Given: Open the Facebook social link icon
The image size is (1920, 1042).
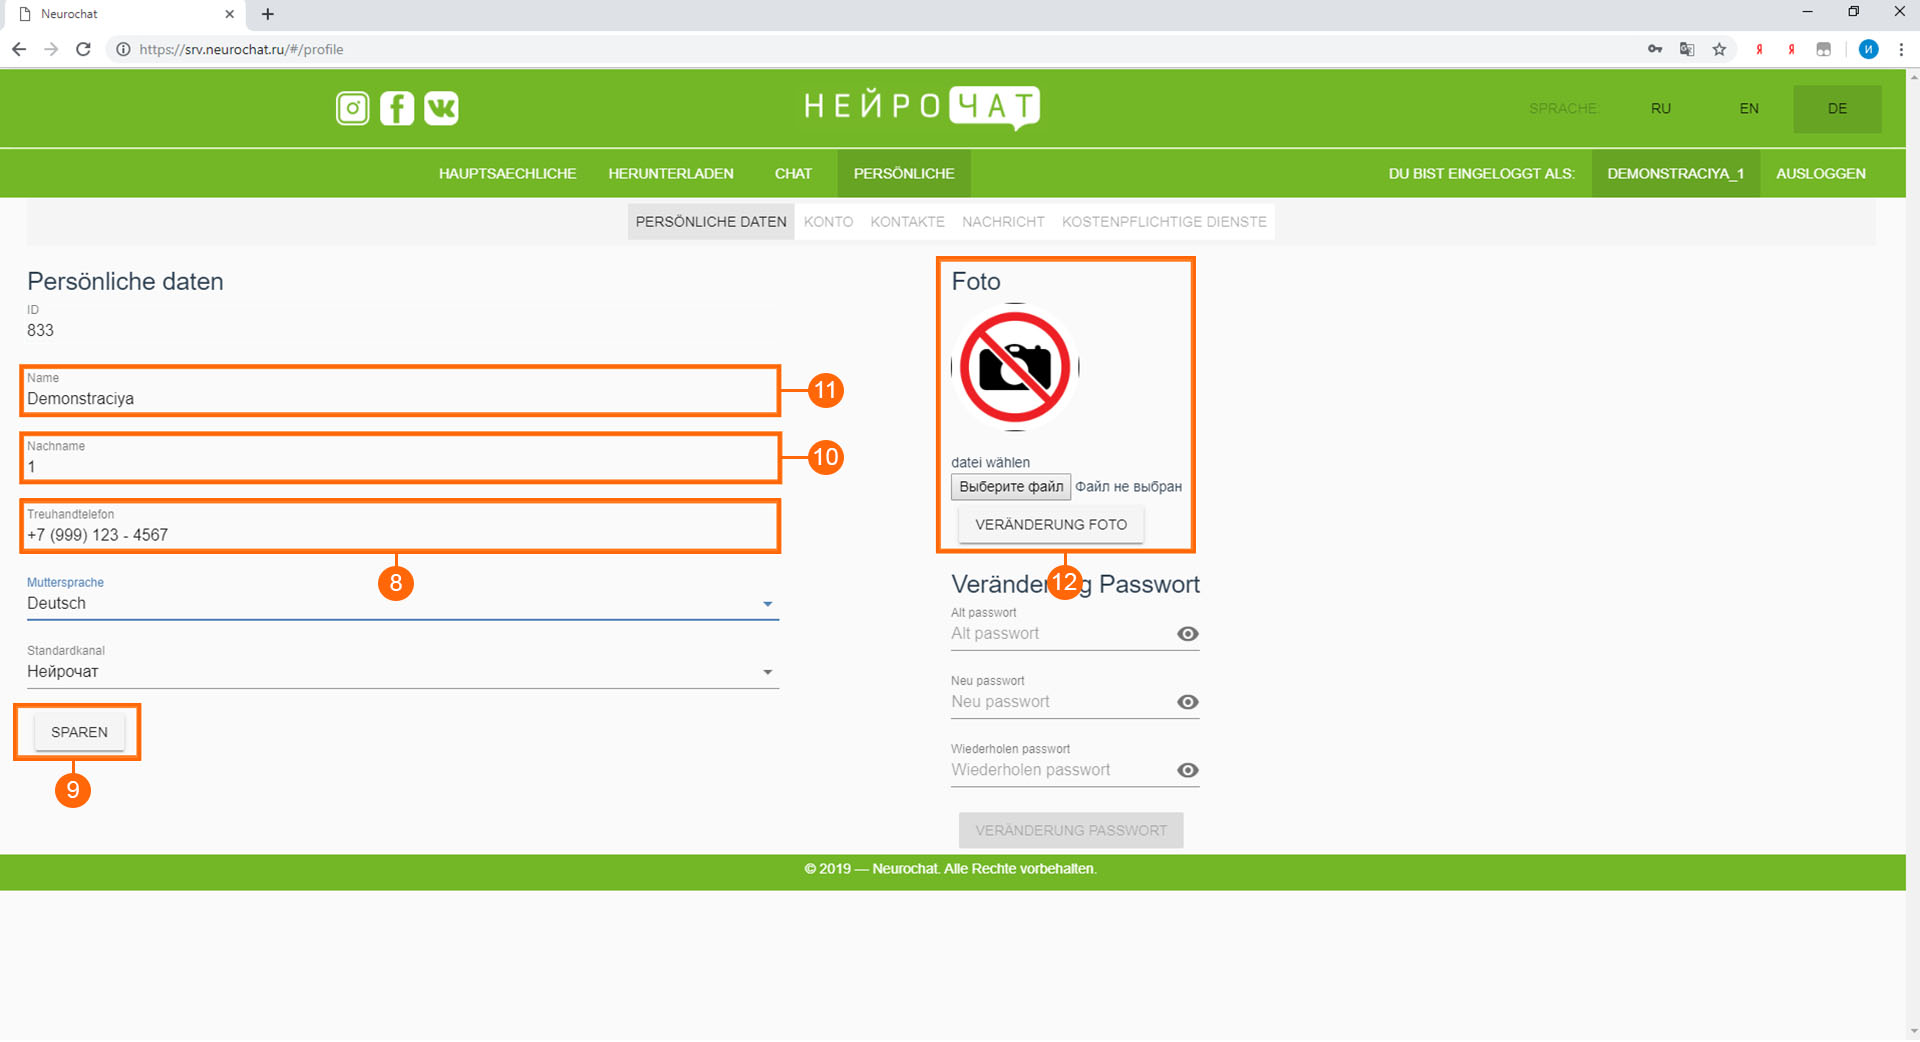Looking at the screenshot, I should pyautogui.click(x=397, y=108).
